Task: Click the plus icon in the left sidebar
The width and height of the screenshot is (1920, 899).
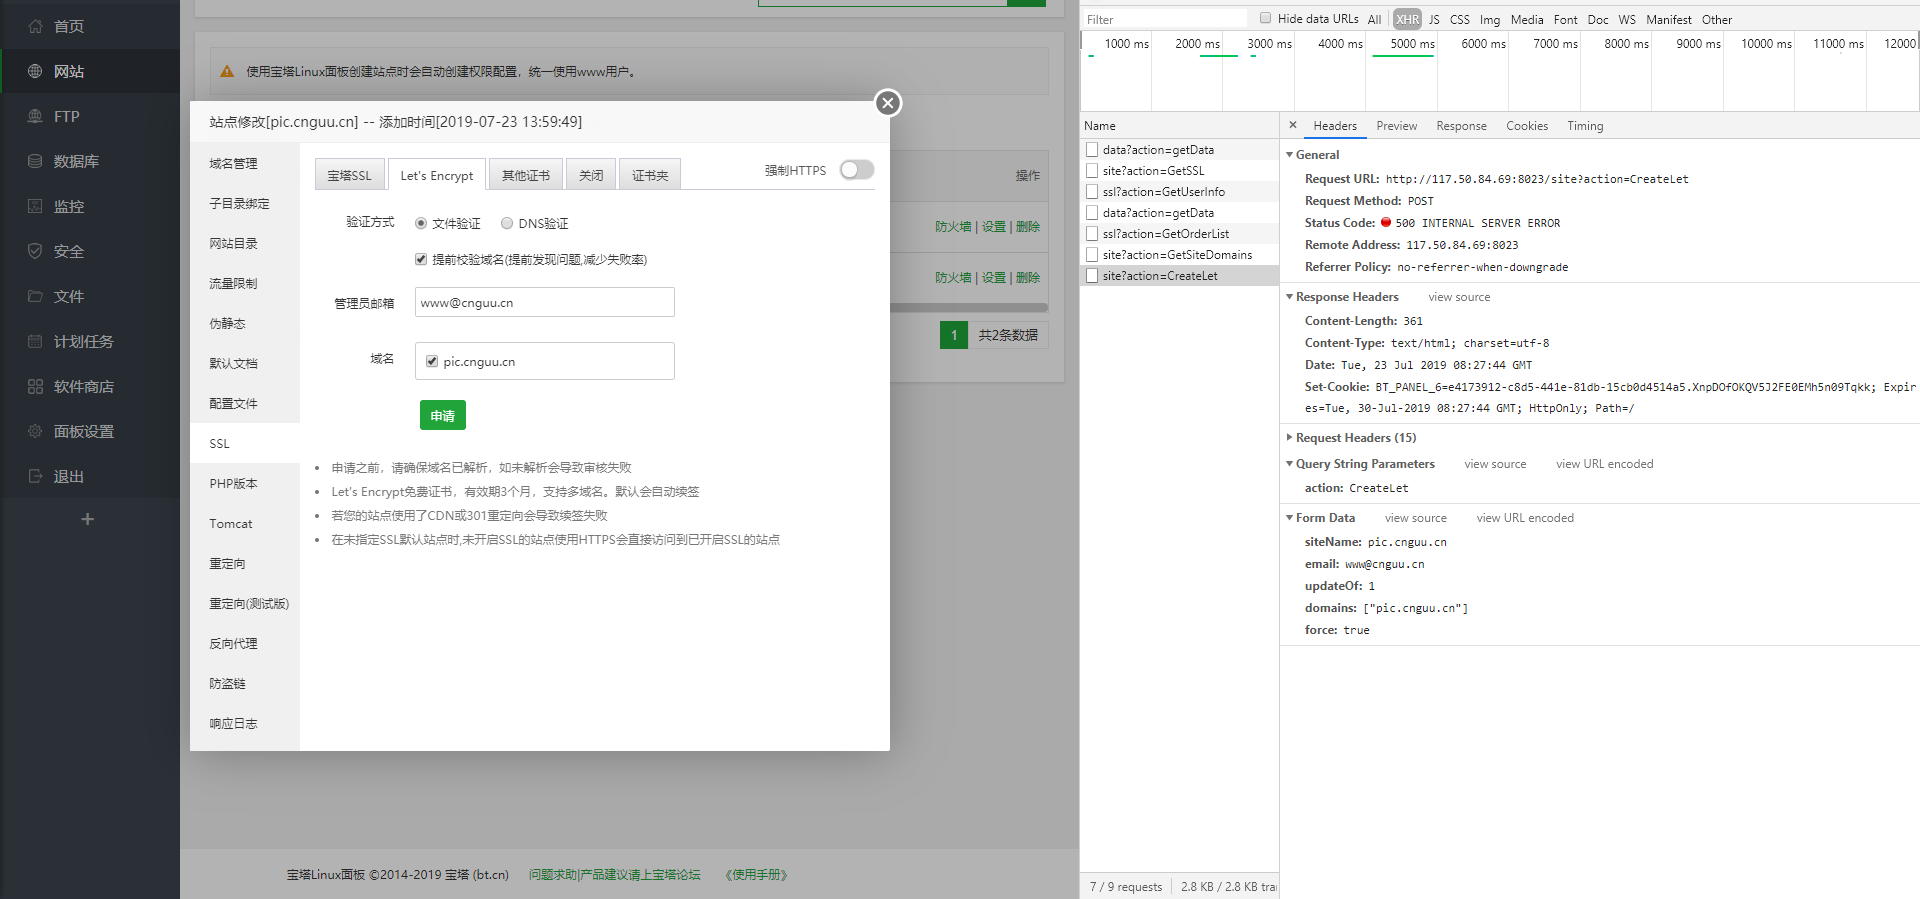Action: click(x=87, y=519)
